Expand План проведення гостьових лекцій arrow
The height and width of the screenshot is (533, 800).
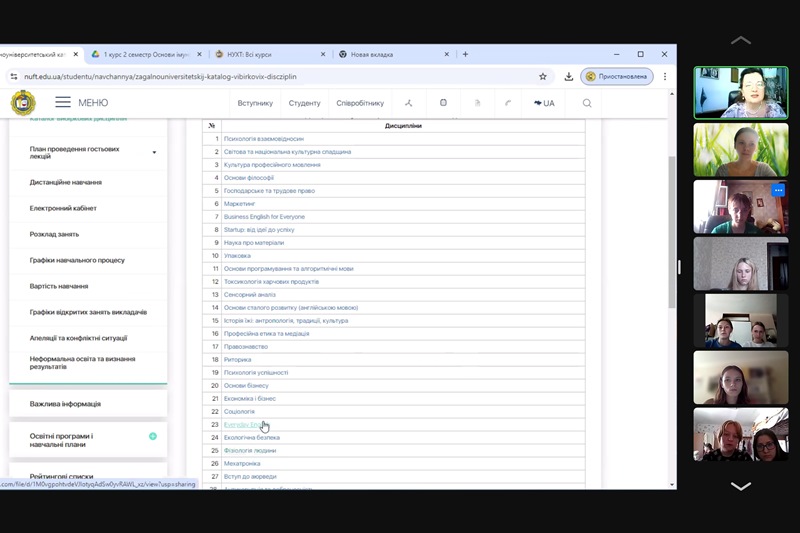[154, 153]
